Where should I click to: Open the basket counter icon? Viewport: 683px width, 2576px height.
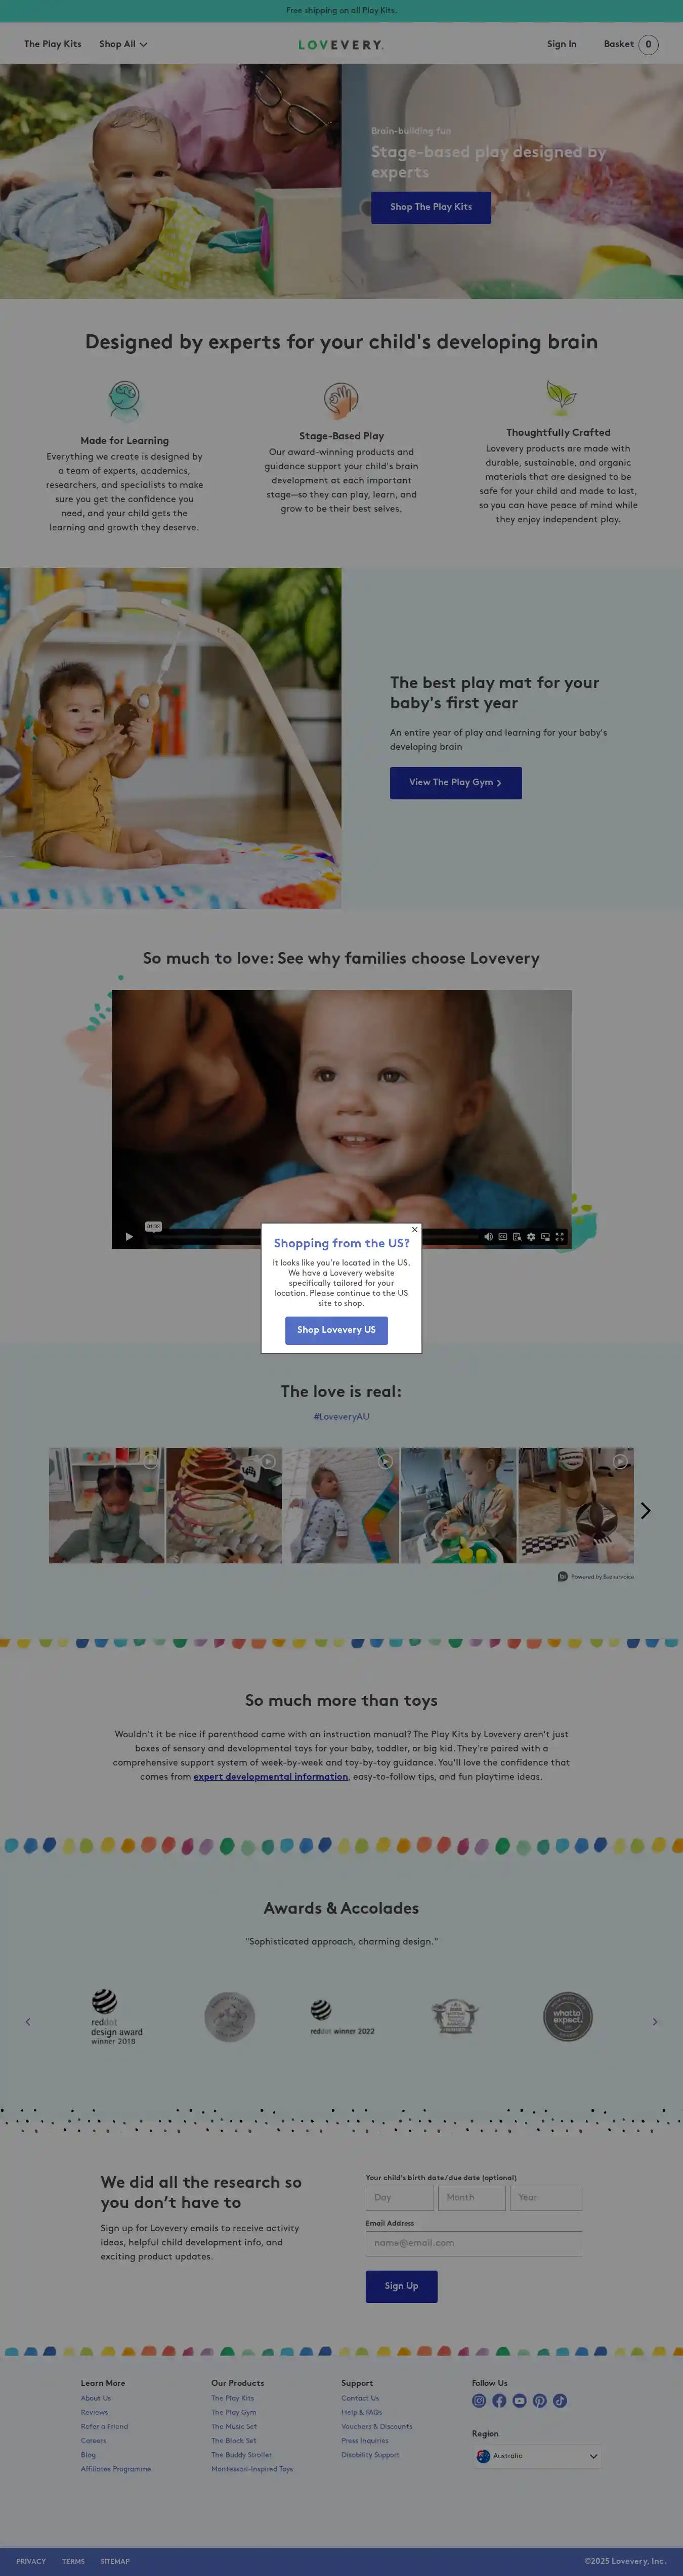point(648,44)
